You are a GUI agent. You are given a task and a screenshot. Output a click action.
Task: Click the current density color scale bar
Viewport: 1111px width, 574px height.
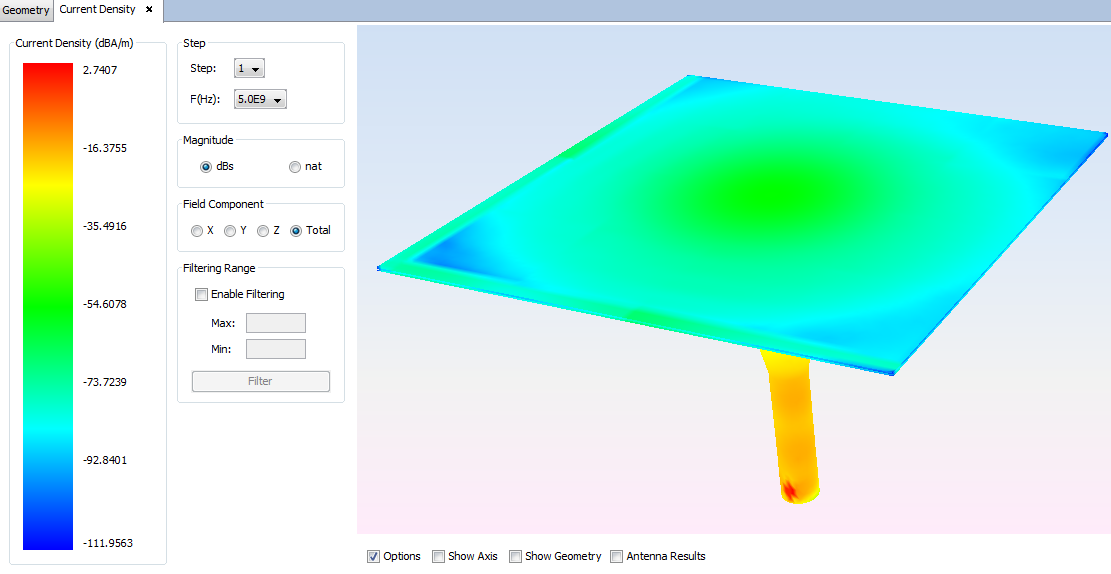coord(48,306)
